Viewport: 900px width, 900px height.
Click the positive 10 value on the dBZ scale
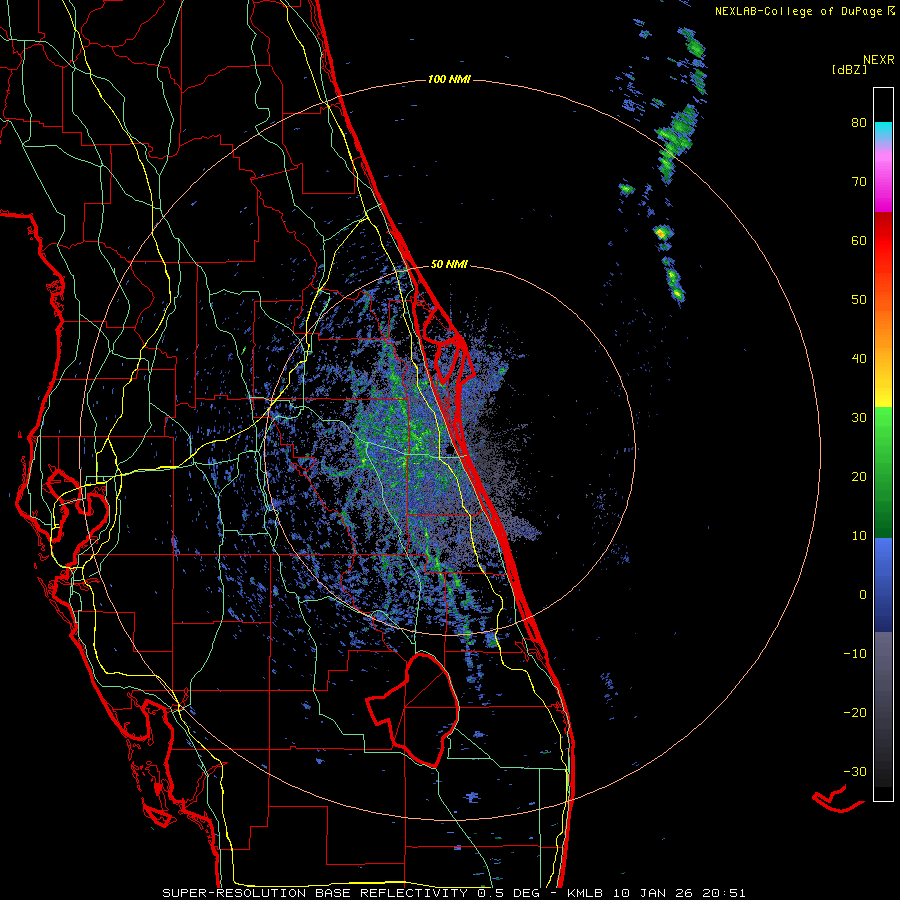tap(859, 536)
